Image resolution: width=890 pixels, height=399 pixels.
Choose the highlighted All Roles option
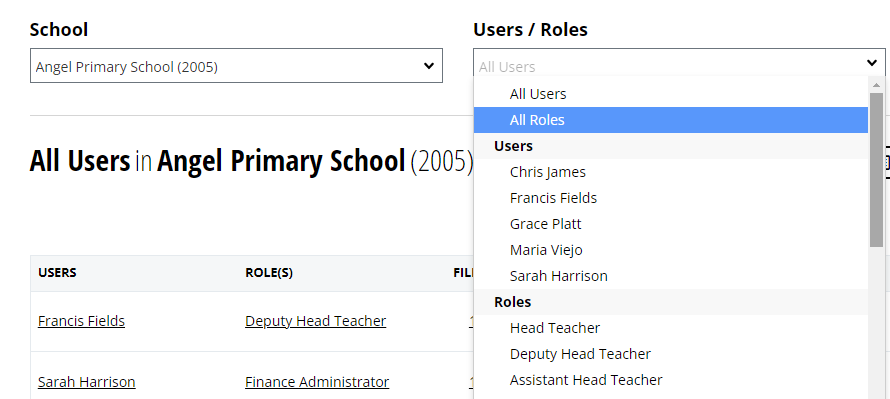pos(671,120)
